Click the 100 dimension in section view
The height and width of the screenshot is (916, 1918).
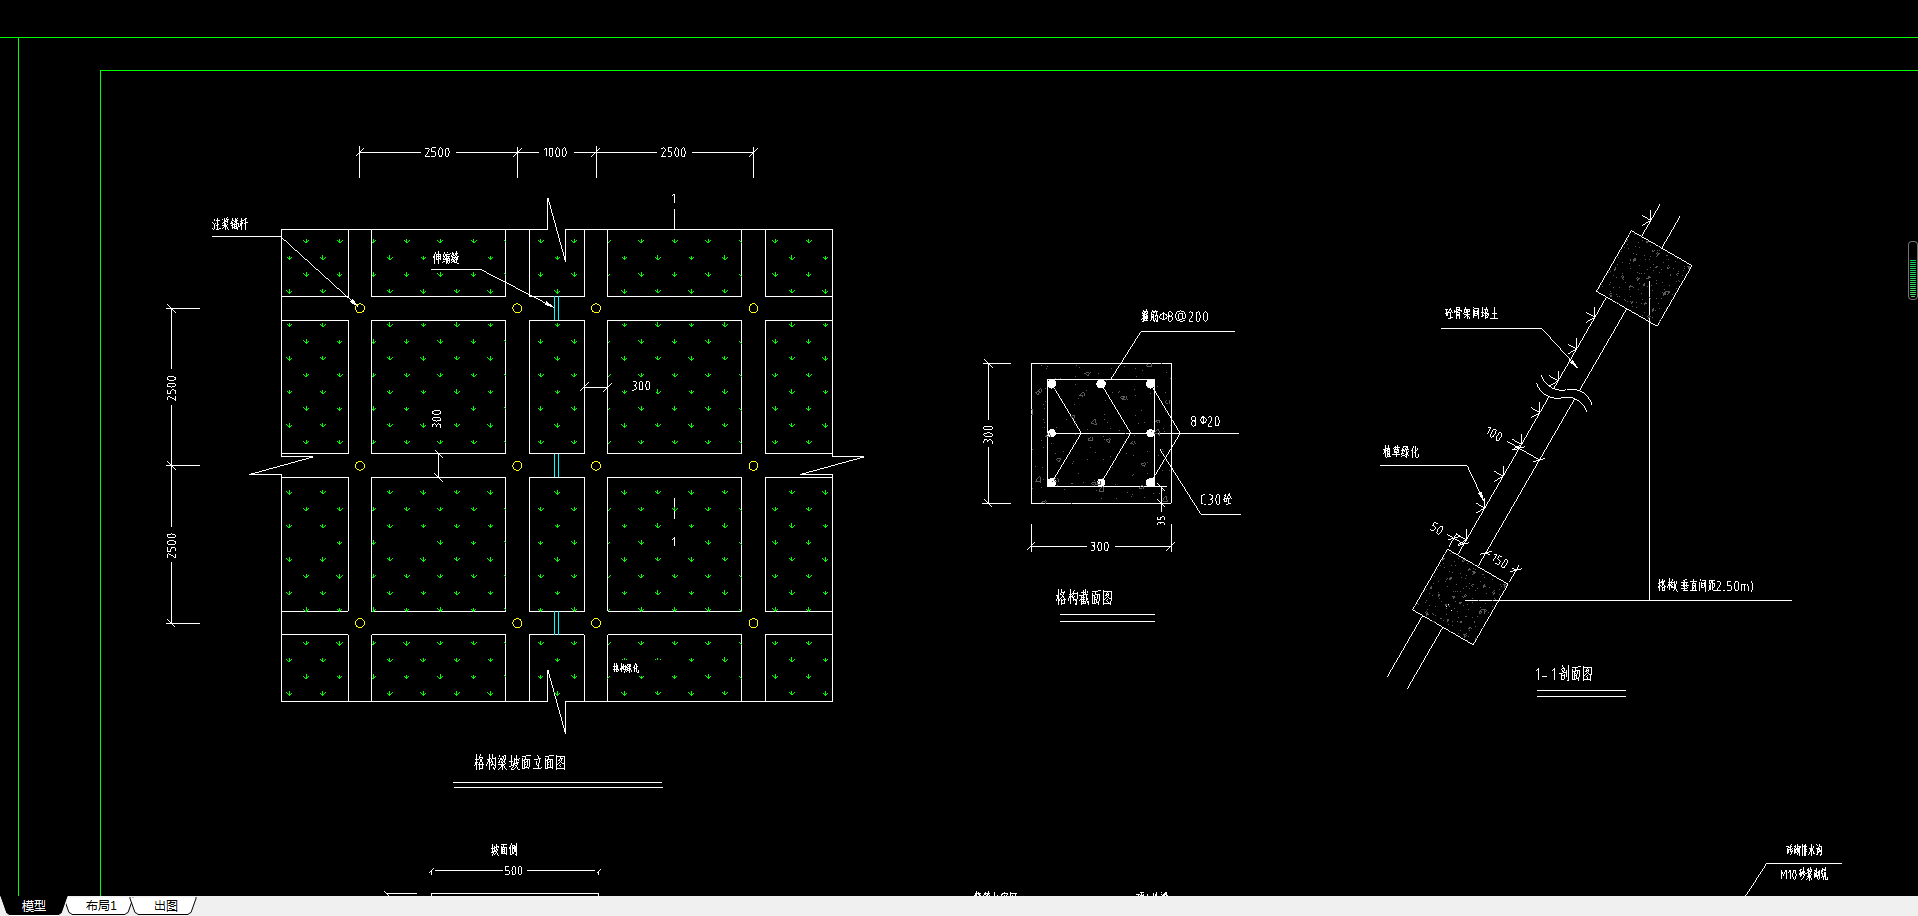coord(1494,434)
